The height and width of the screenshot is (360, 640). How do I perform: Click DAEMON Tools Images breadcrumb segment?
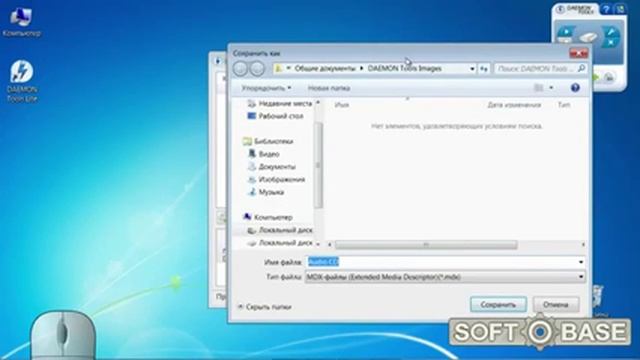pyautogui.click(x=404, y=69)
